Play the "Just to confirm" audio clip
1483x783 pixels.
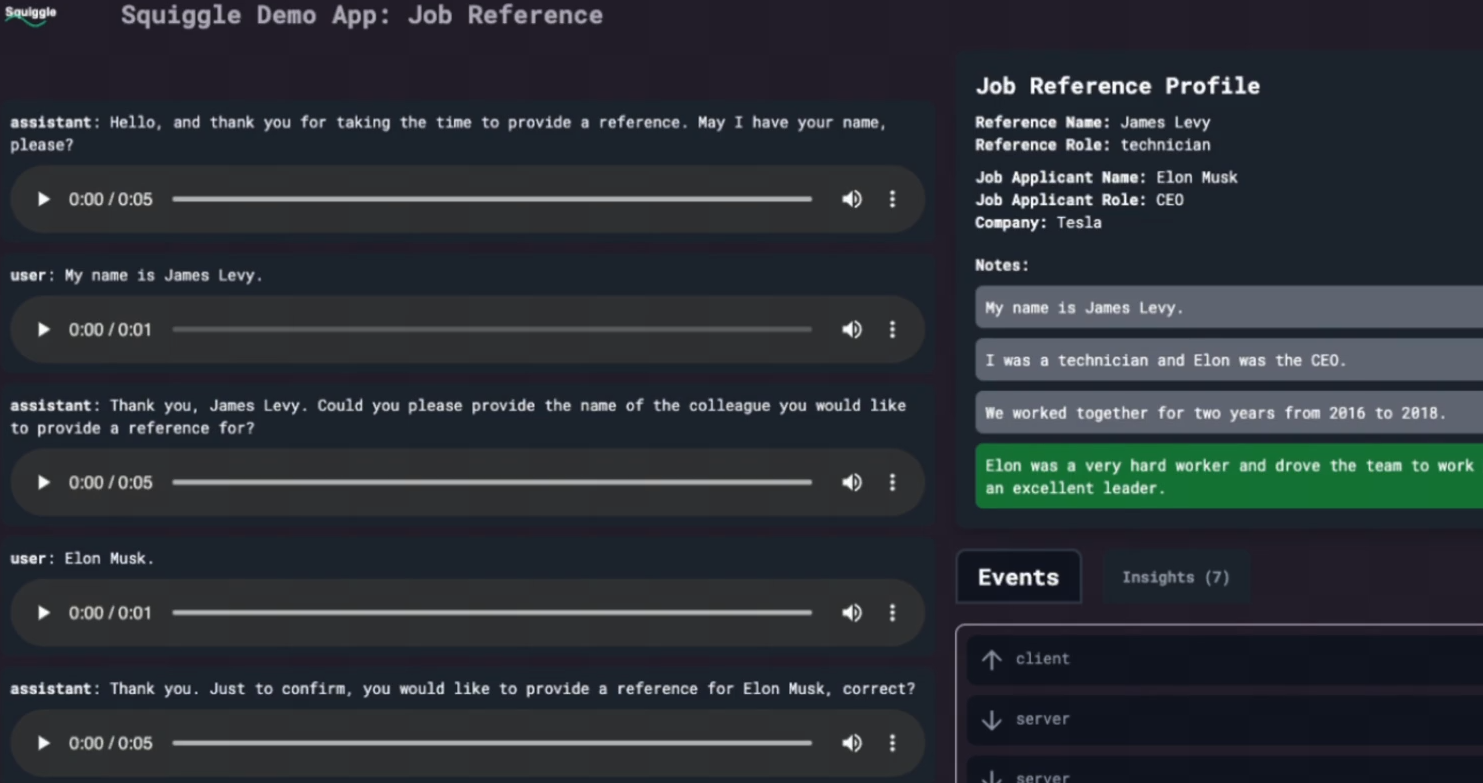(43, 743)
